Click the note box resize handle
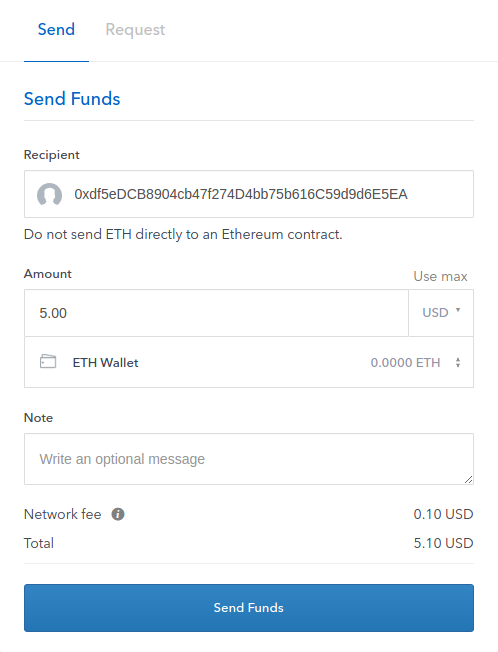 pyautogui.click(x=468, y=479)
